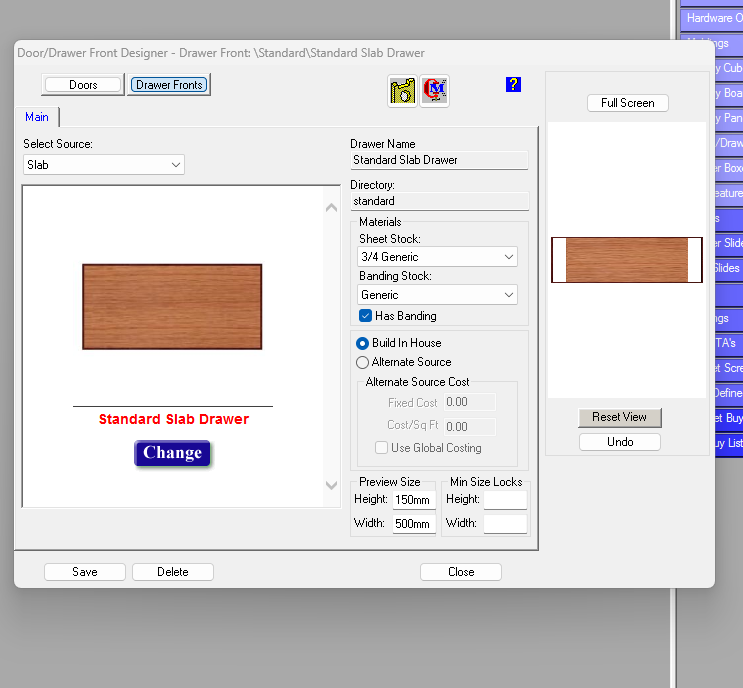Uncheck the Has Banding checkbox
Screen dimensions: 743x688
point(366,316)
